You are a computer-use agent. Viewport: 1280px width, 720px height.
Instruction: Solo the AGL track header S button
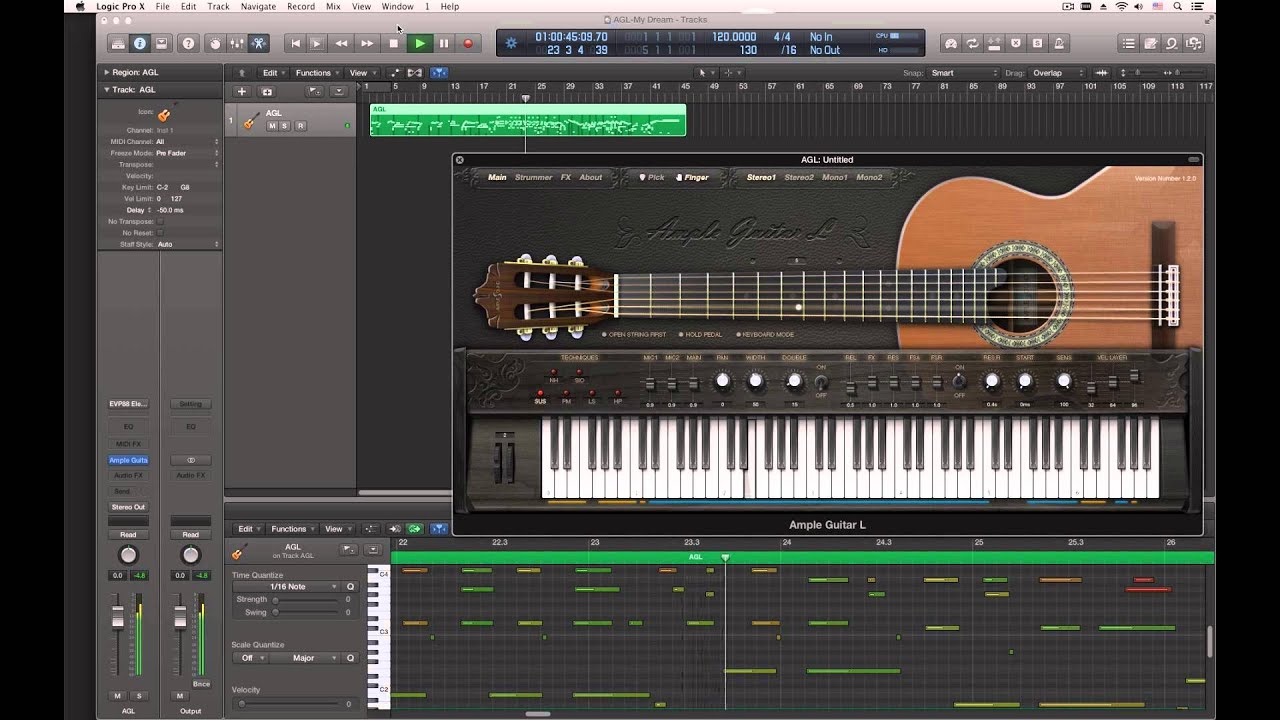[x=284, y=126]
